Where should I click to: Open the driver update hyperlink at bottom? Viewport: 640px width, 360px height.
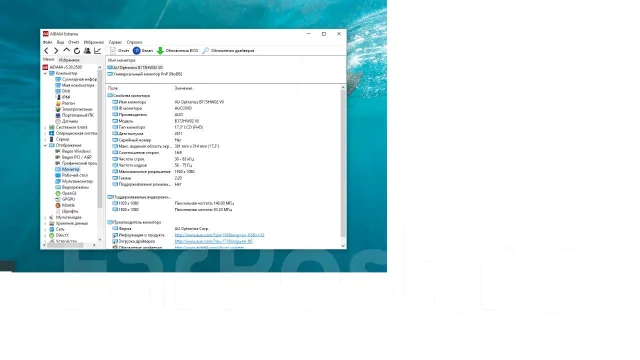209,247
